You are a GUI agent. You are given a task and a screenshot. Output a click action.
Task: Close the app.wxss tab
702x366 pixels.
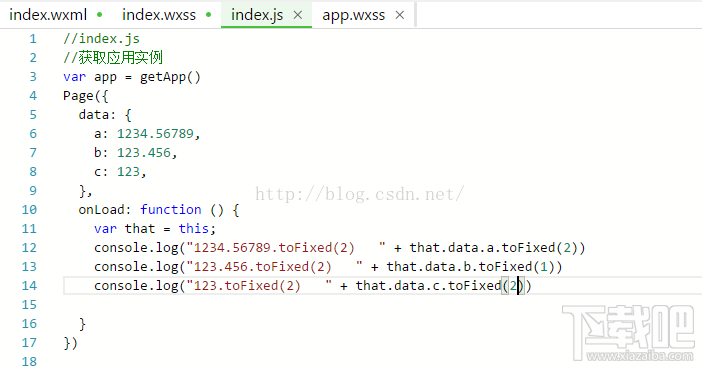click(400, 15)
